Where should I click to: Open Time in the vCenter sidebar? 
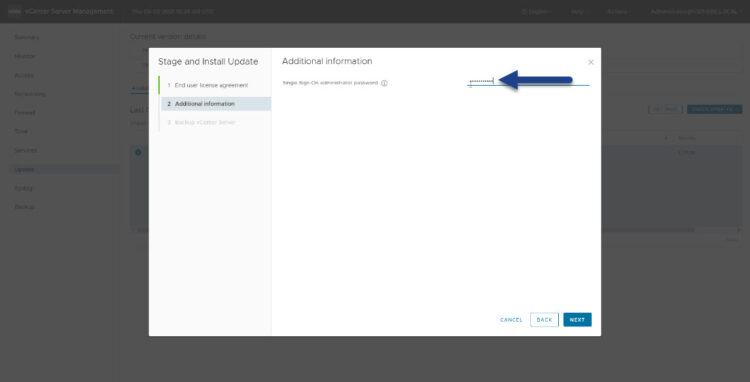click(x=20, y=131)
